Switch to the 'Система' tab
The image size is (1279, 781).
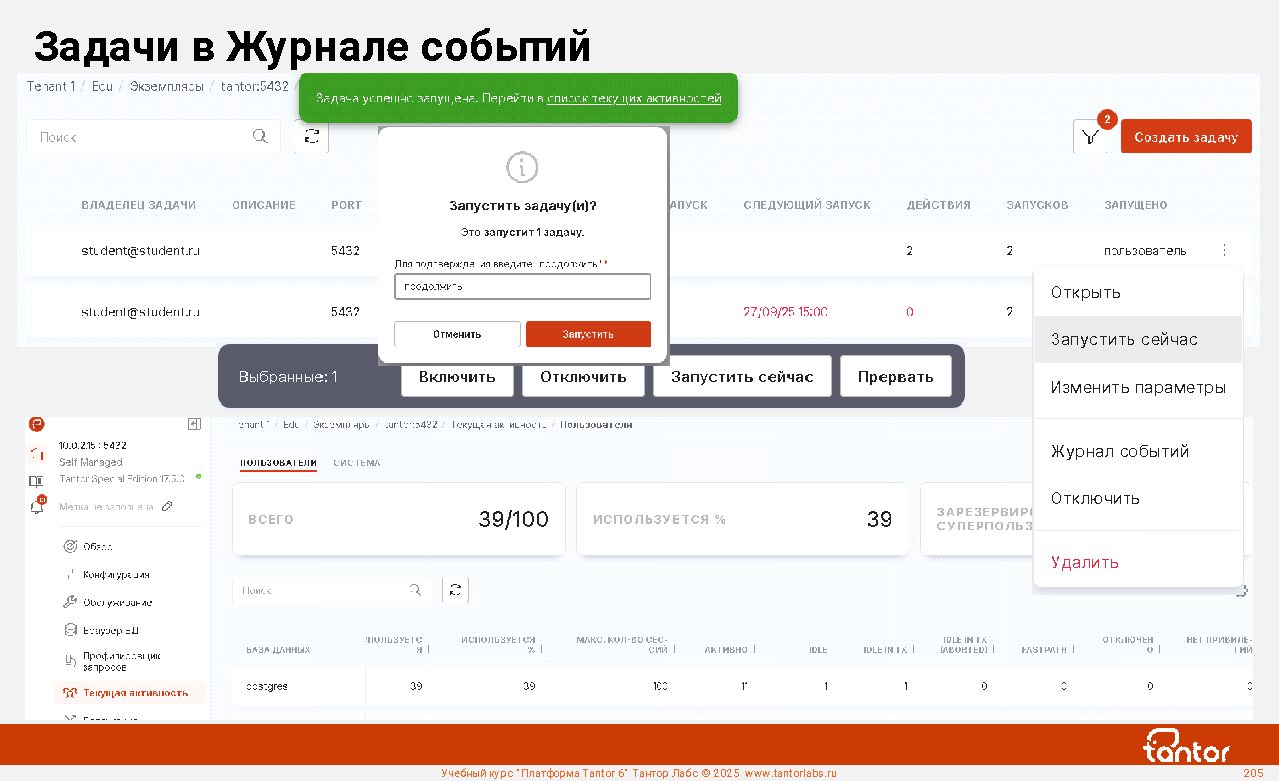coord(357,463)
